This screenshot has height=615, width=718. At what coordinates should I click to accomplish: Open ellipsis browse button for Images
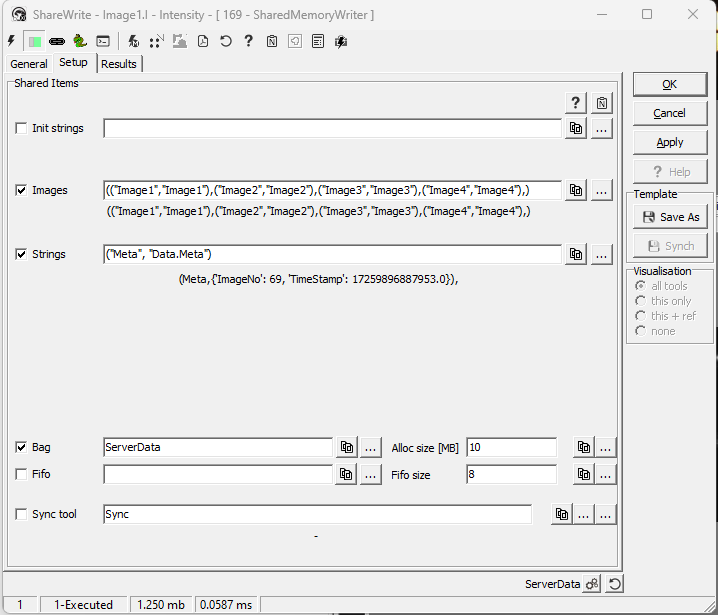[x=602, y=190]
